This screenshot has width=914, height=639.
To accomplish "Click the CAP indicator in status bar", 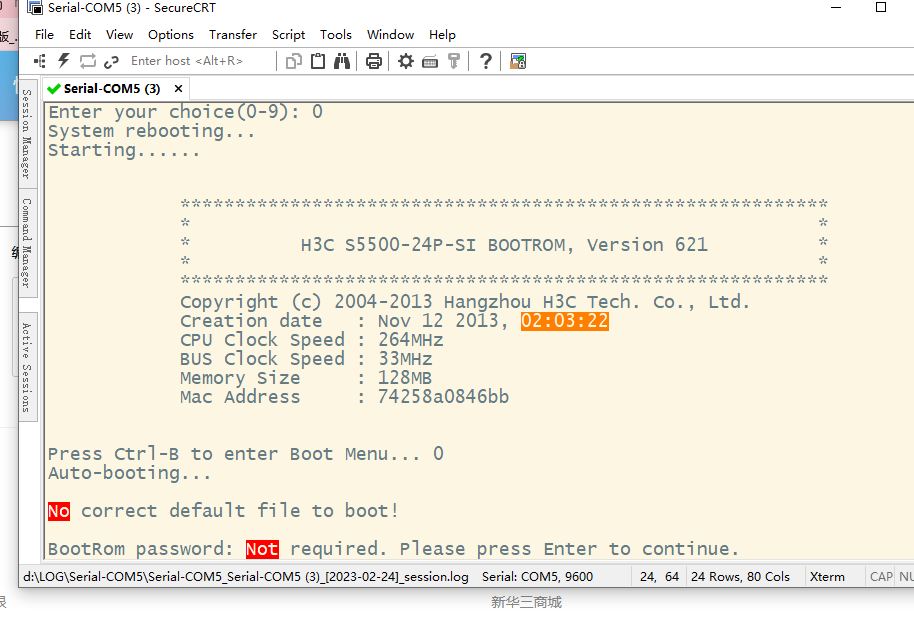I will 881,577.
